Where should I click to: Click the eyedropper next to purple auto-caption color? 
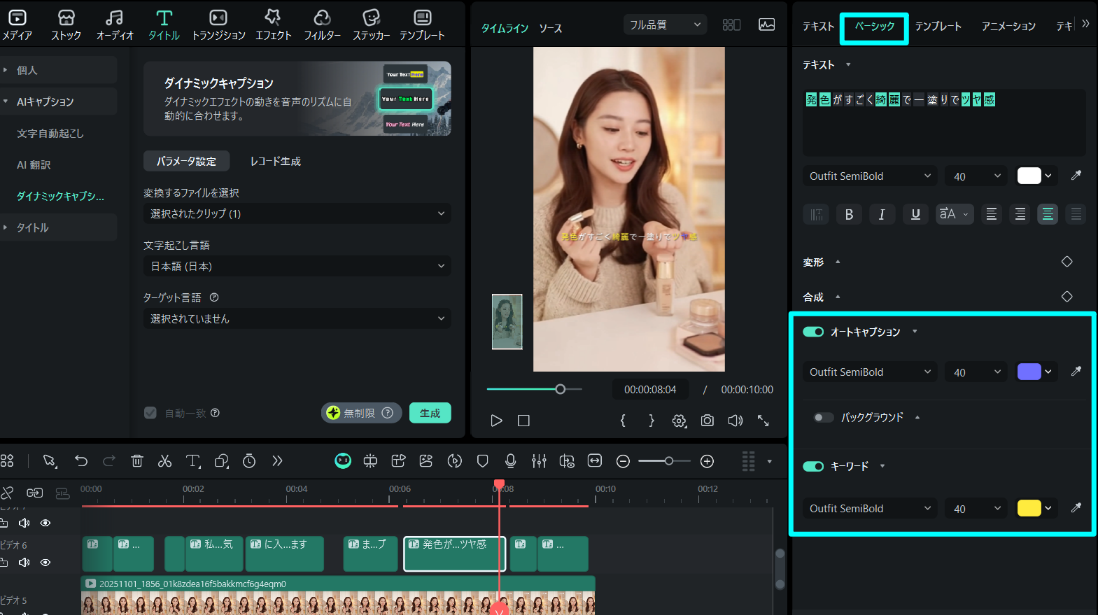[x=1076, y=372]
